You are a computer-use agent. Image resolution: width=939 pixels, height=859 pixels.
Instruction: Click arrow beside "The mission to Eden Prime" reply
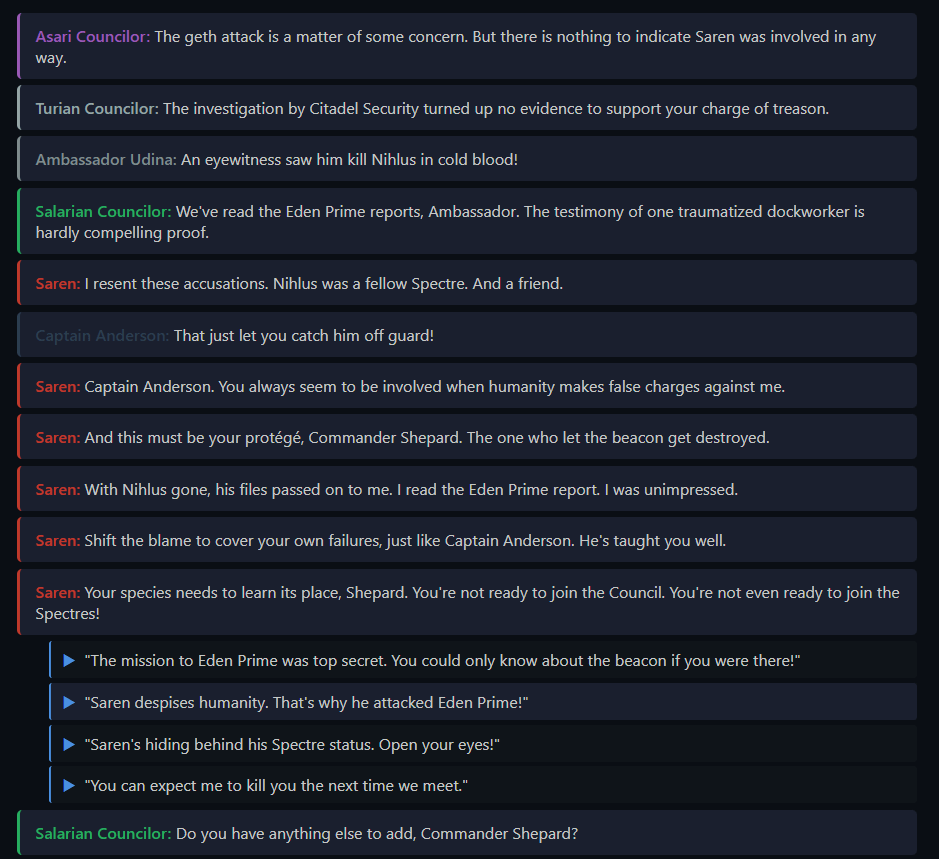[69, 661]
